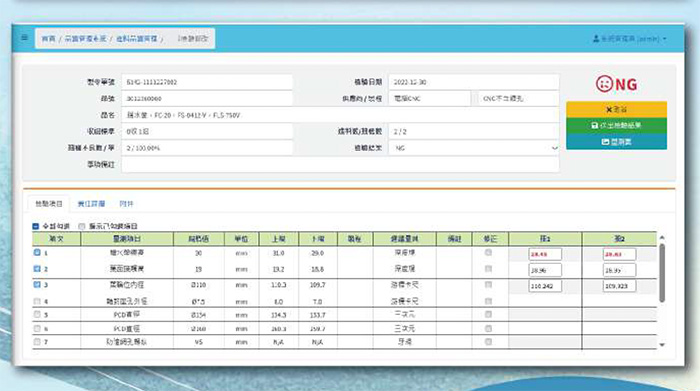Click the field showing 109.323
Screen dimensions: 700x391
619,286
